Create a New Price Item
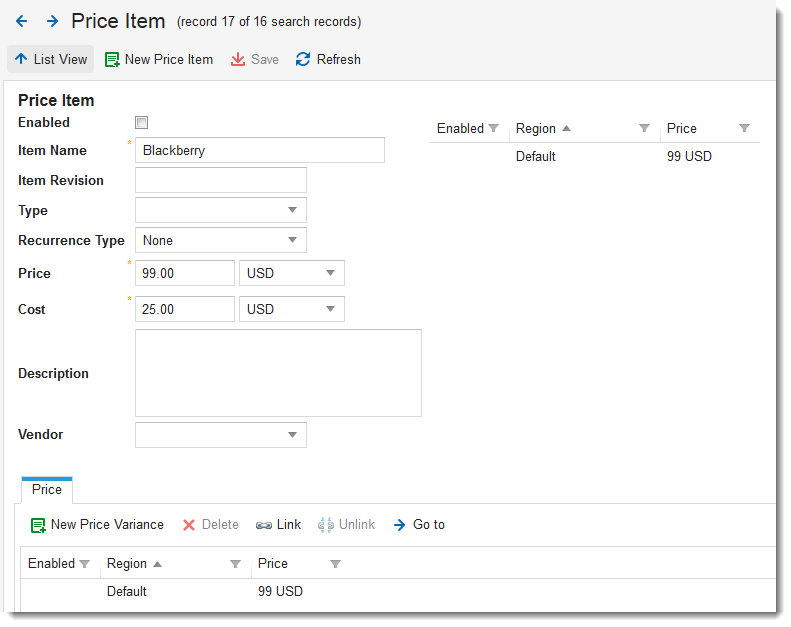The image size is (791, 627). 158,59
